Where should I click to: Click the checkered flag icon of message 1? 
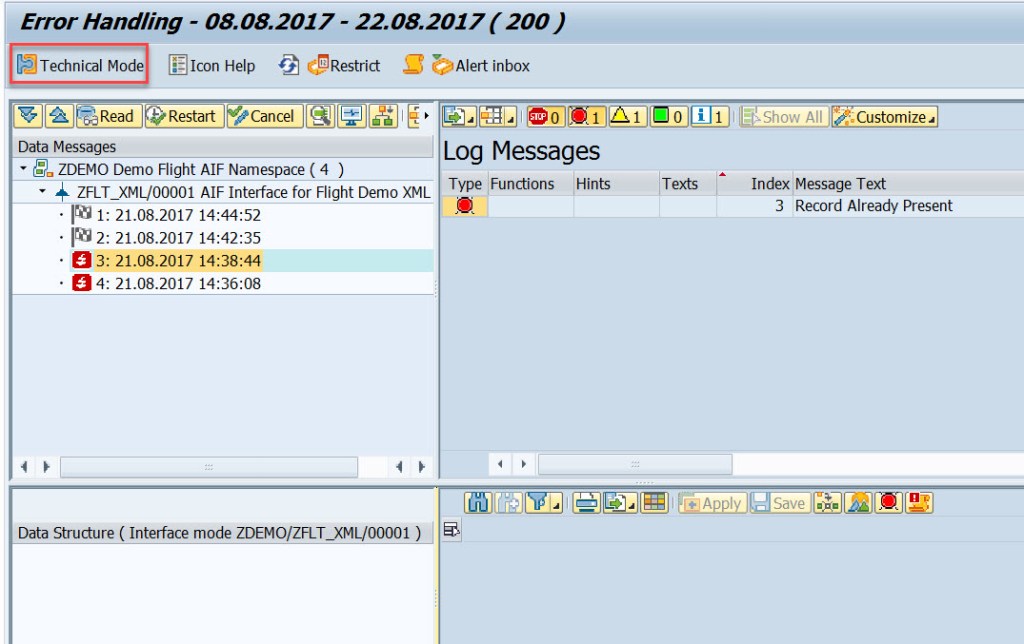pos(82,214)
